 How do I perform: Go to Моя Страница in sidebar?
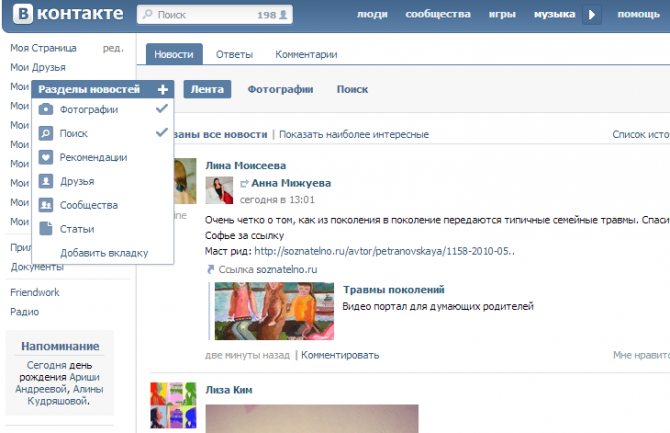click(x=43, y=48)
